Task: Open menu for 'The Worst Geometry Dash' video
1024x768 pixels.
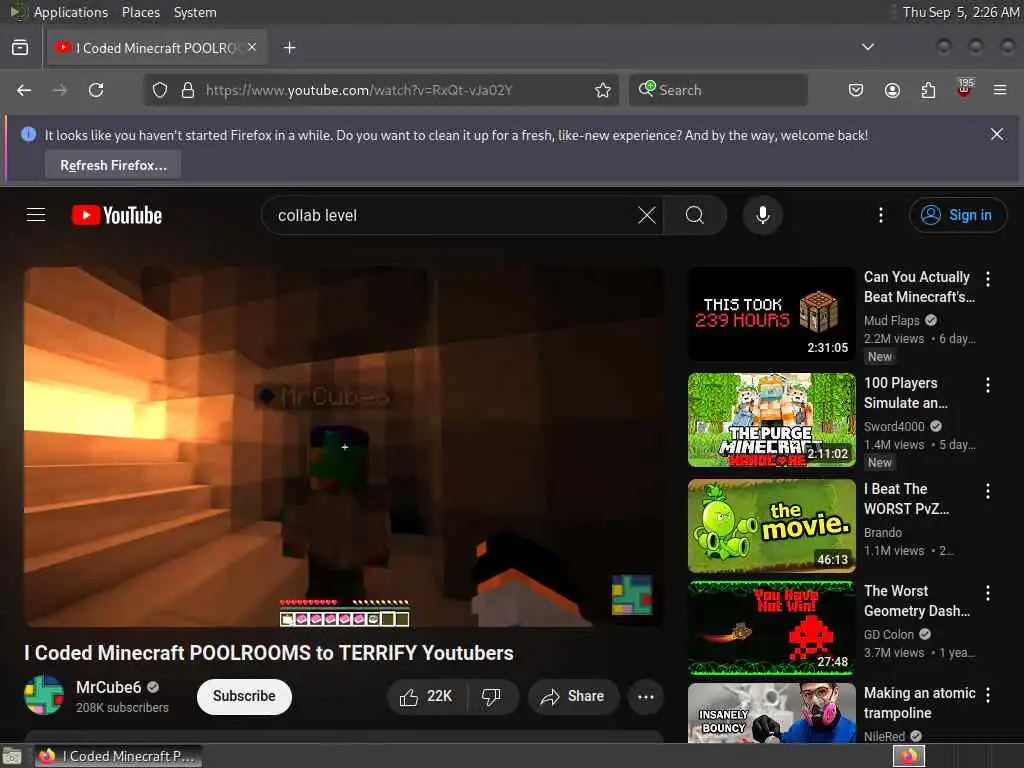Action: coord(988,593)
